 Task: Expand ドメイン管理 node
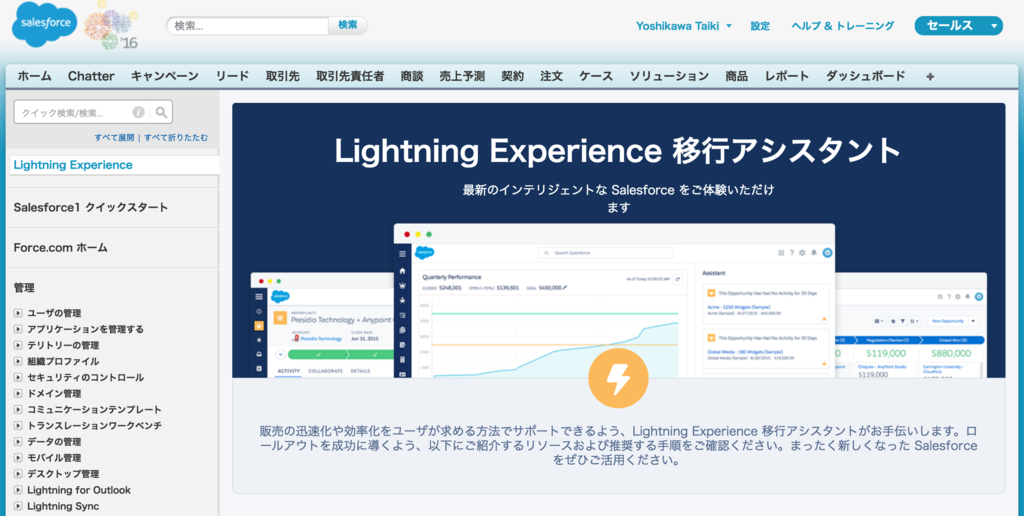click(18, 394)
